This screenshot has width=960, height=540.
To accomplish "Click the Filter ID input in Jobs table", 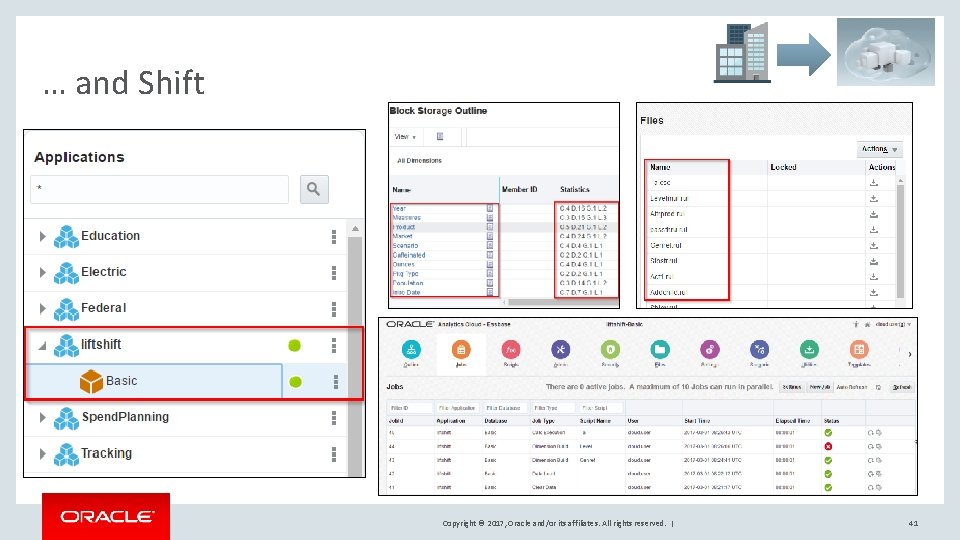I will tap(409, 408).
